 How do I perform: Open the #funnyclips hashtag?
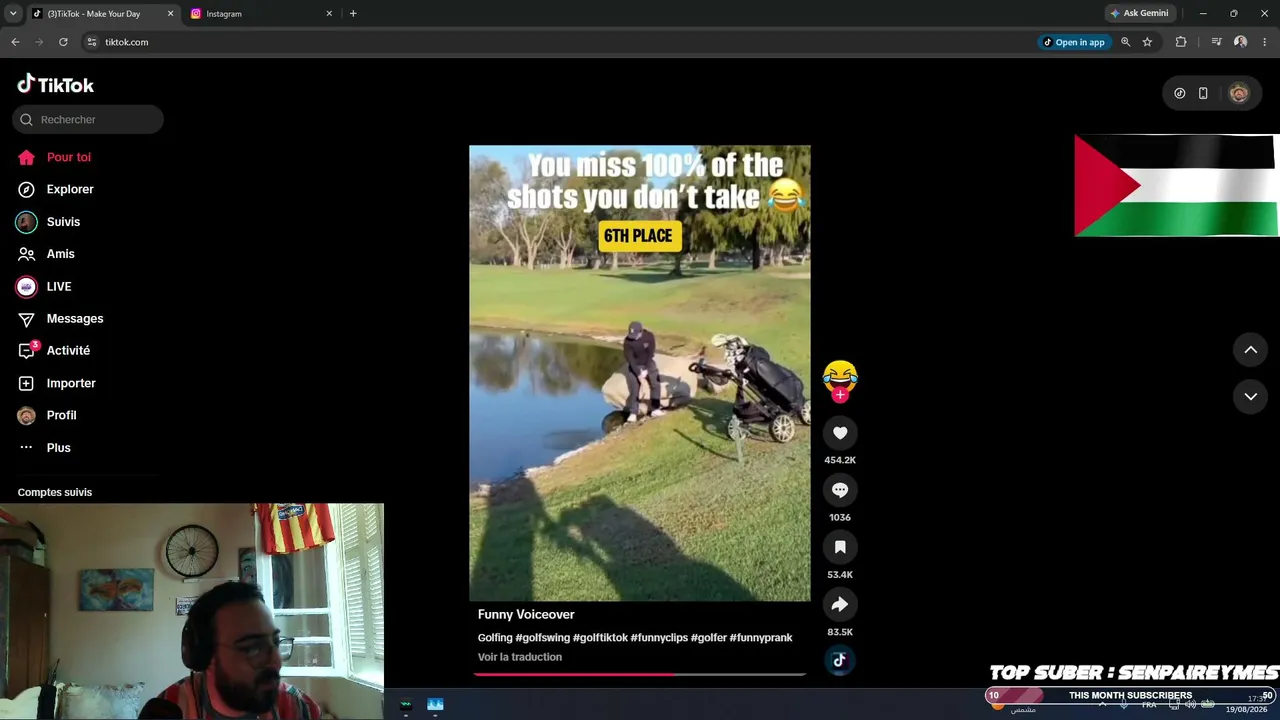tap(659, 638)
